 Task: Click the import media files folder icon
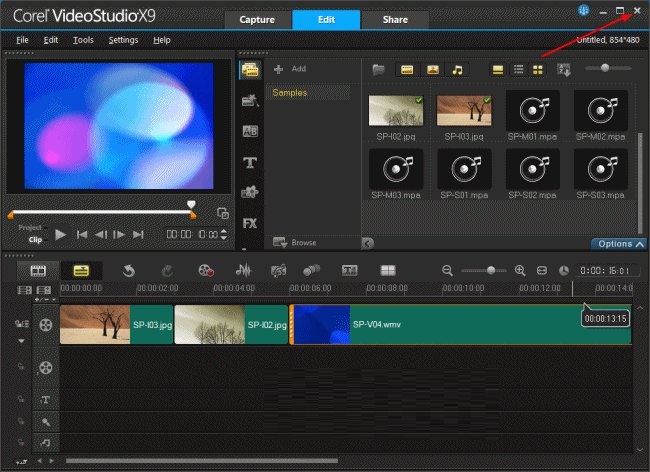tap(378, 70)
